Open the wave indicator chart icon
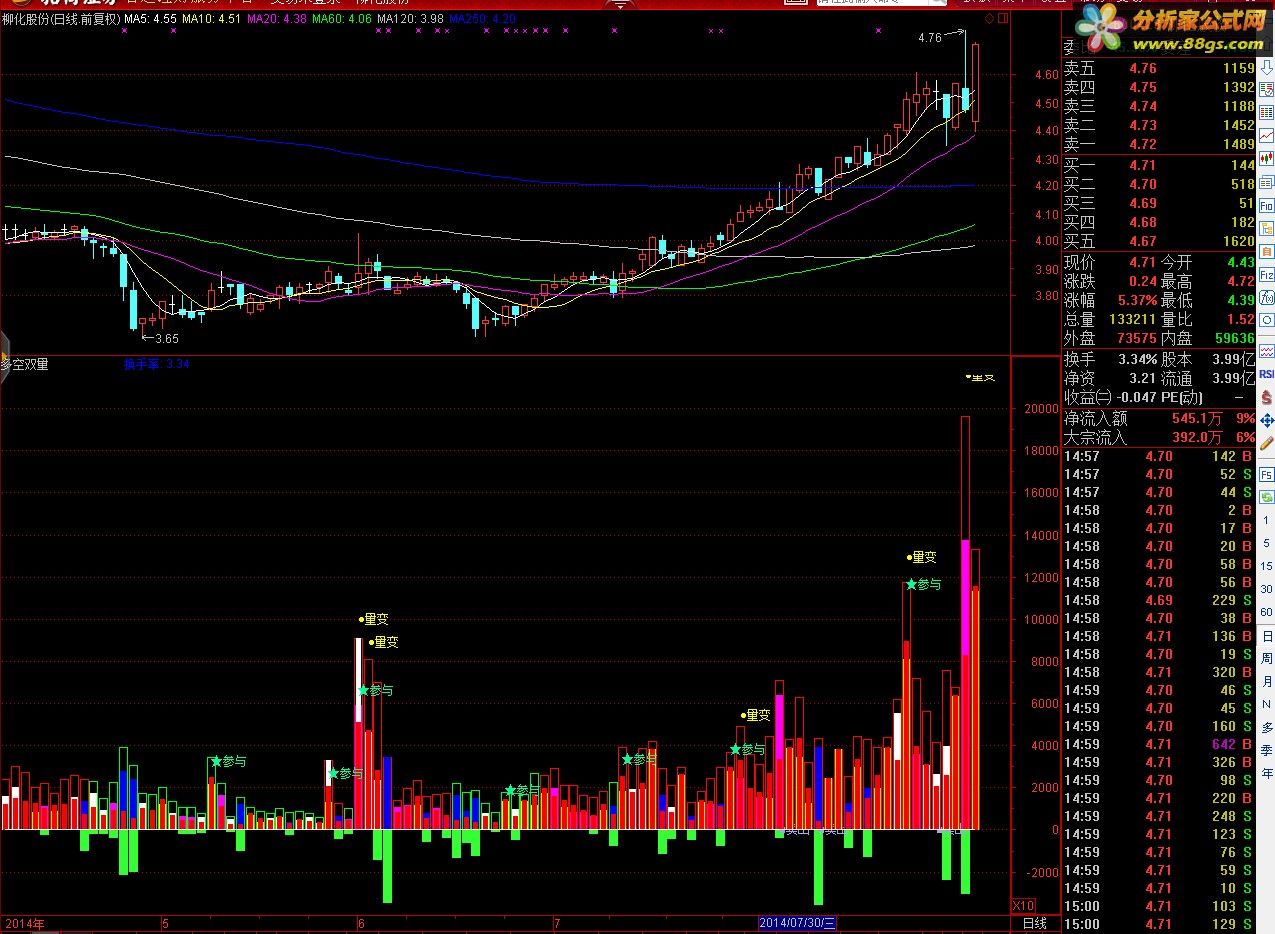The height and width of the screenshot is (934, 1275). pyautogui.click(x=1267, y=350)
